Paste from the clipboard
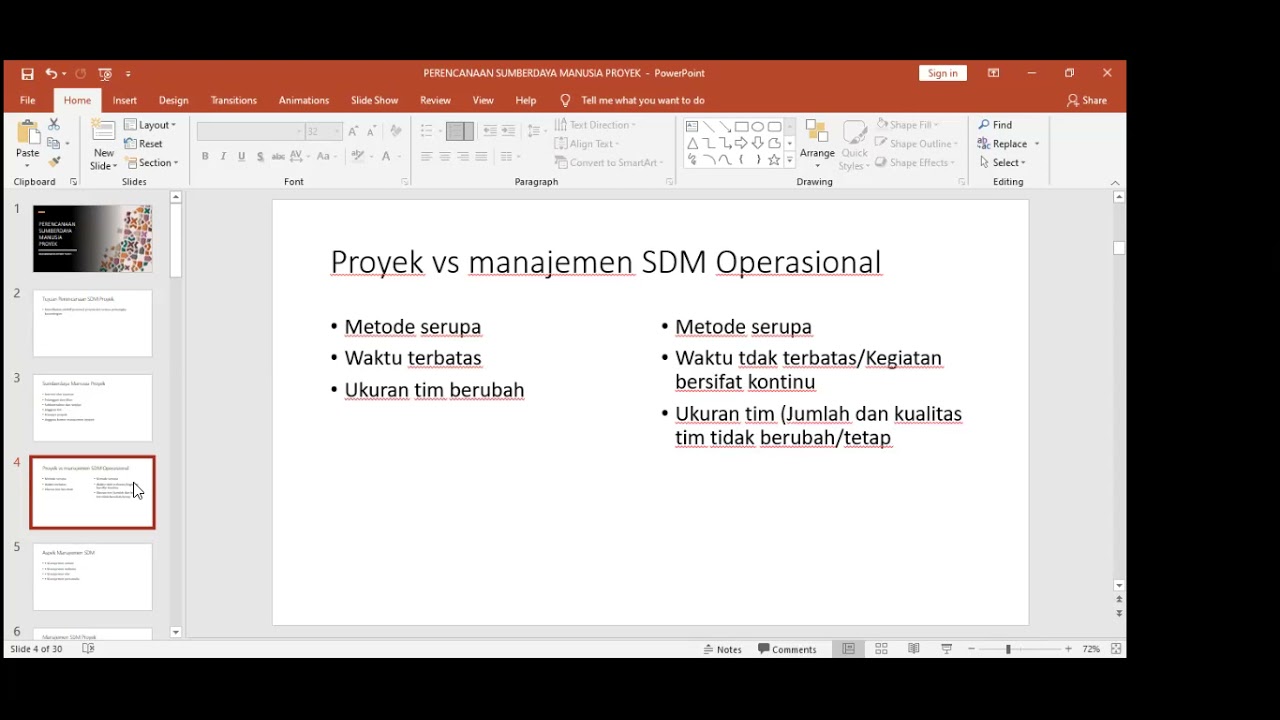Screen dimensions: 1280x720 [x=28, y=143]
